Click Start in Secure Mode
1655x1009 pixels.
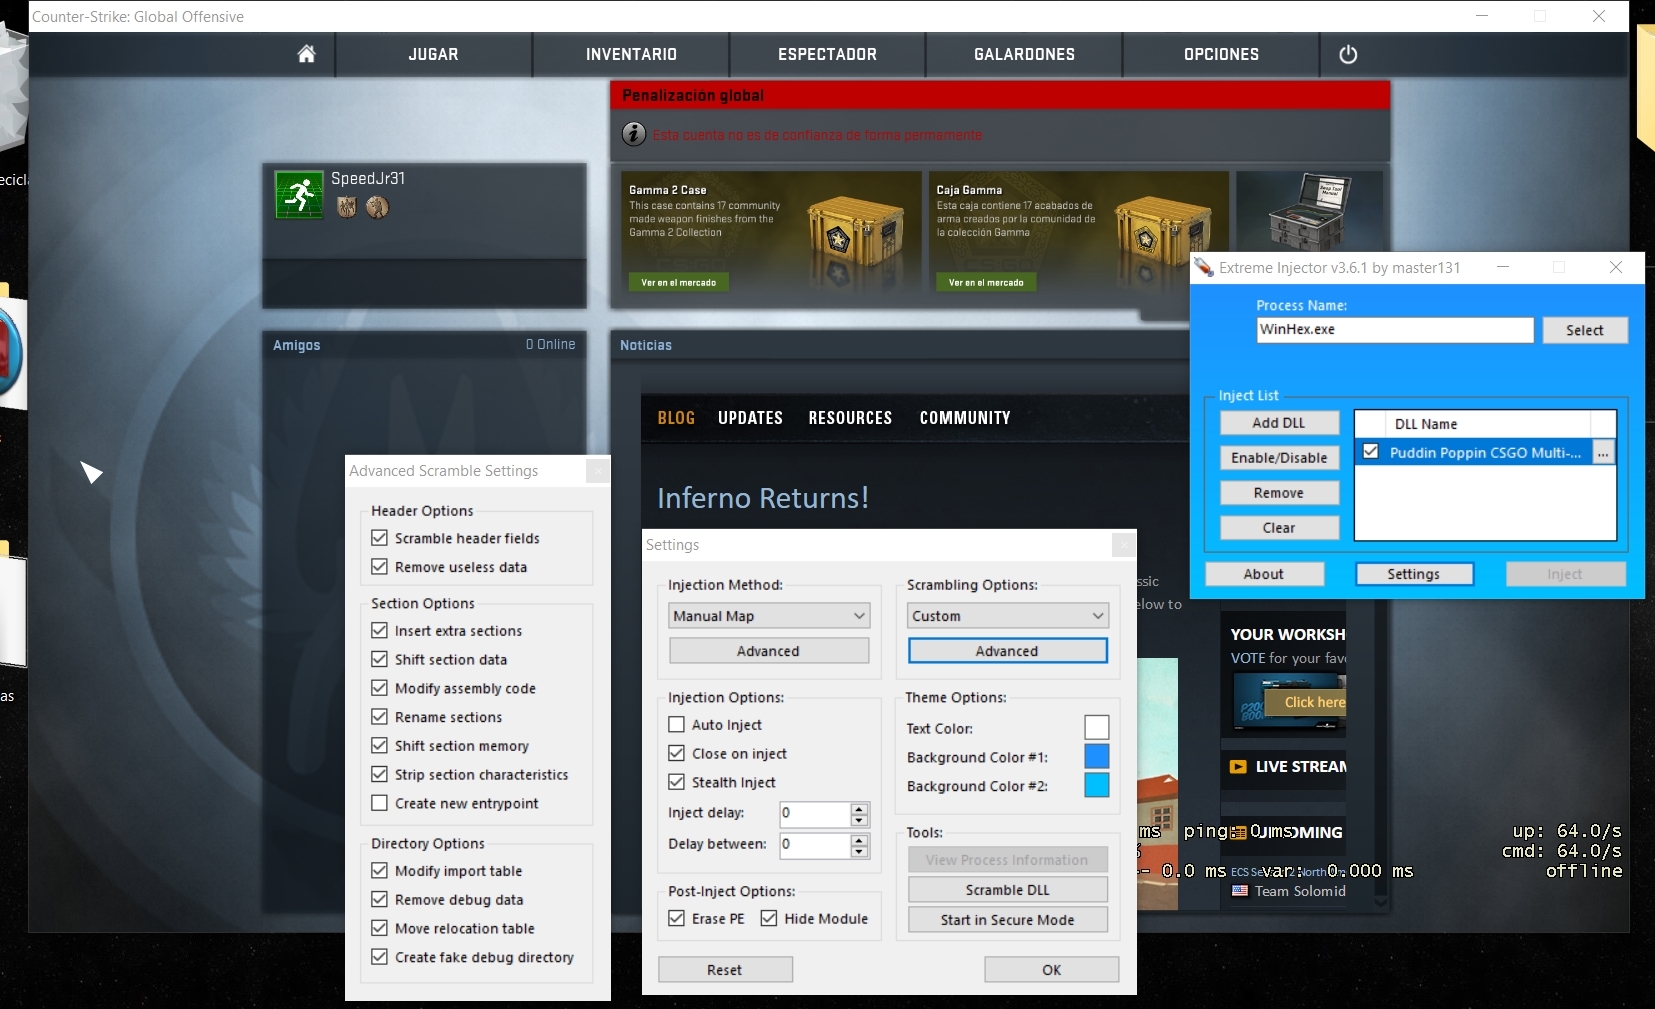(1008, 920)
